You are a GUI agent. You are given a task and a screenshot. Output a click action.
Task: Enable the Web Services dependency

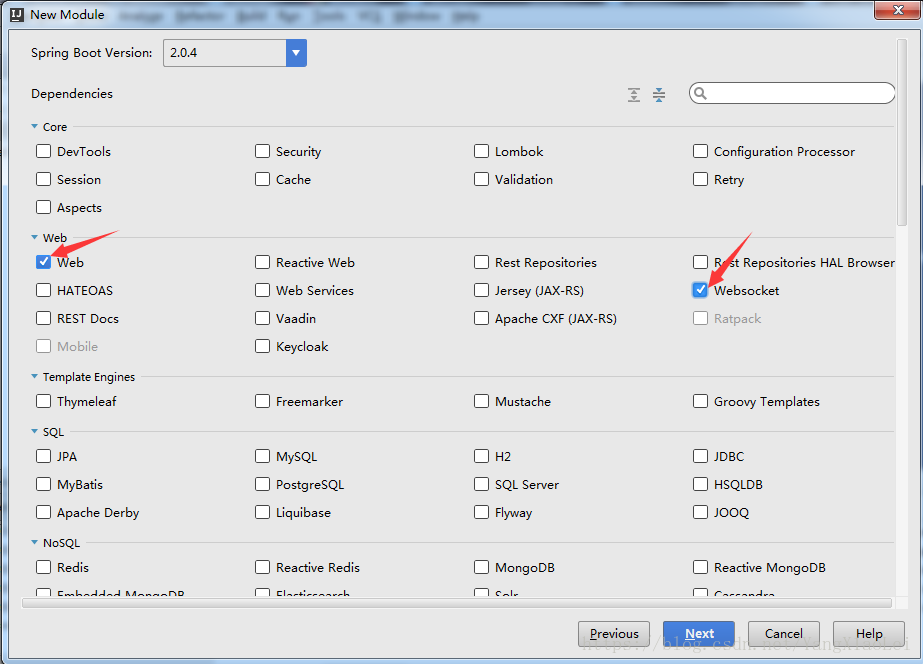pyautogui.click(x=263, y=290)
